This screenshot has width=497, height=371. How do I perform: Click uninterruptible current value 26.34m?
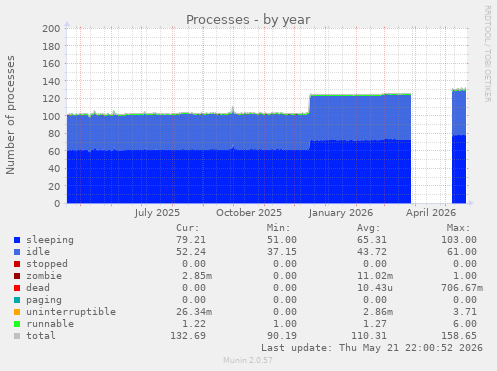tap(194, 312)
